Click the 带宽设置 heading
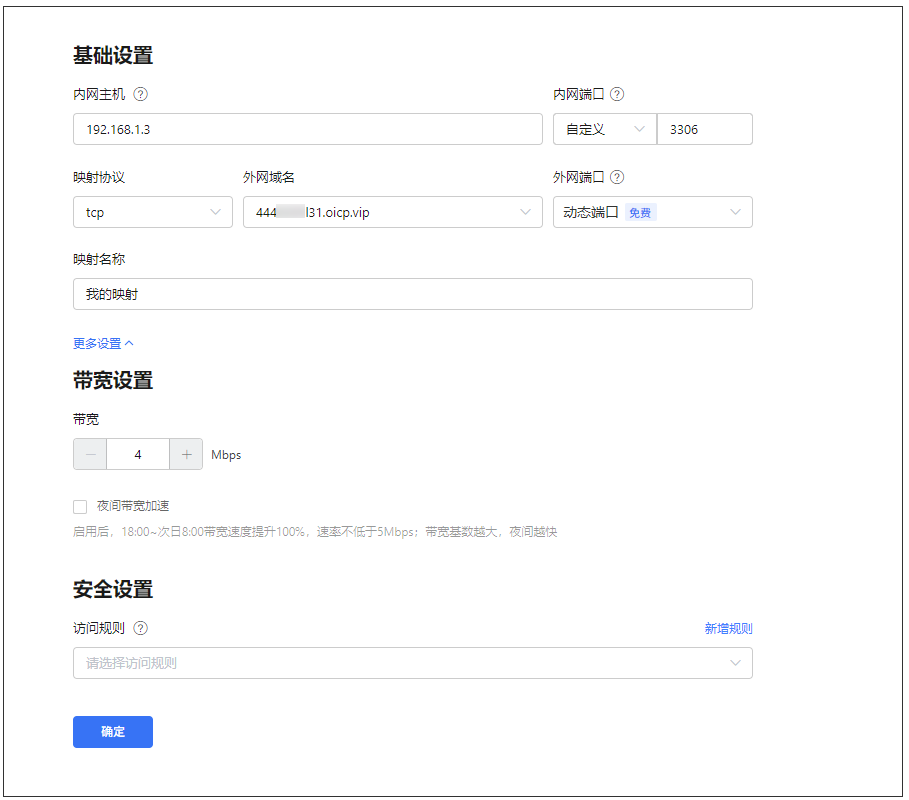 point(112,381)
